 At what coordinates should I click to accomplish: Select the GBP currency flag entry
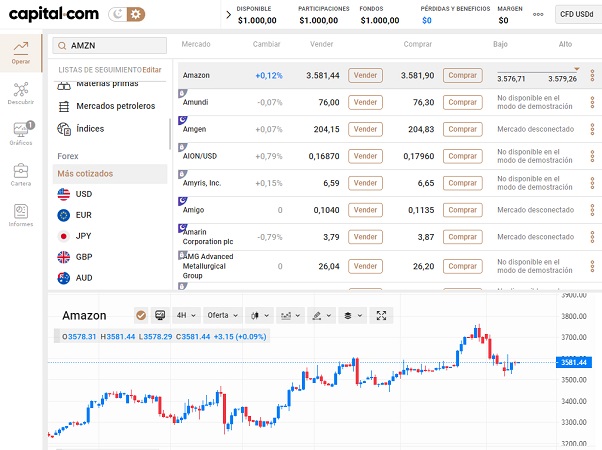click(75, 257)
